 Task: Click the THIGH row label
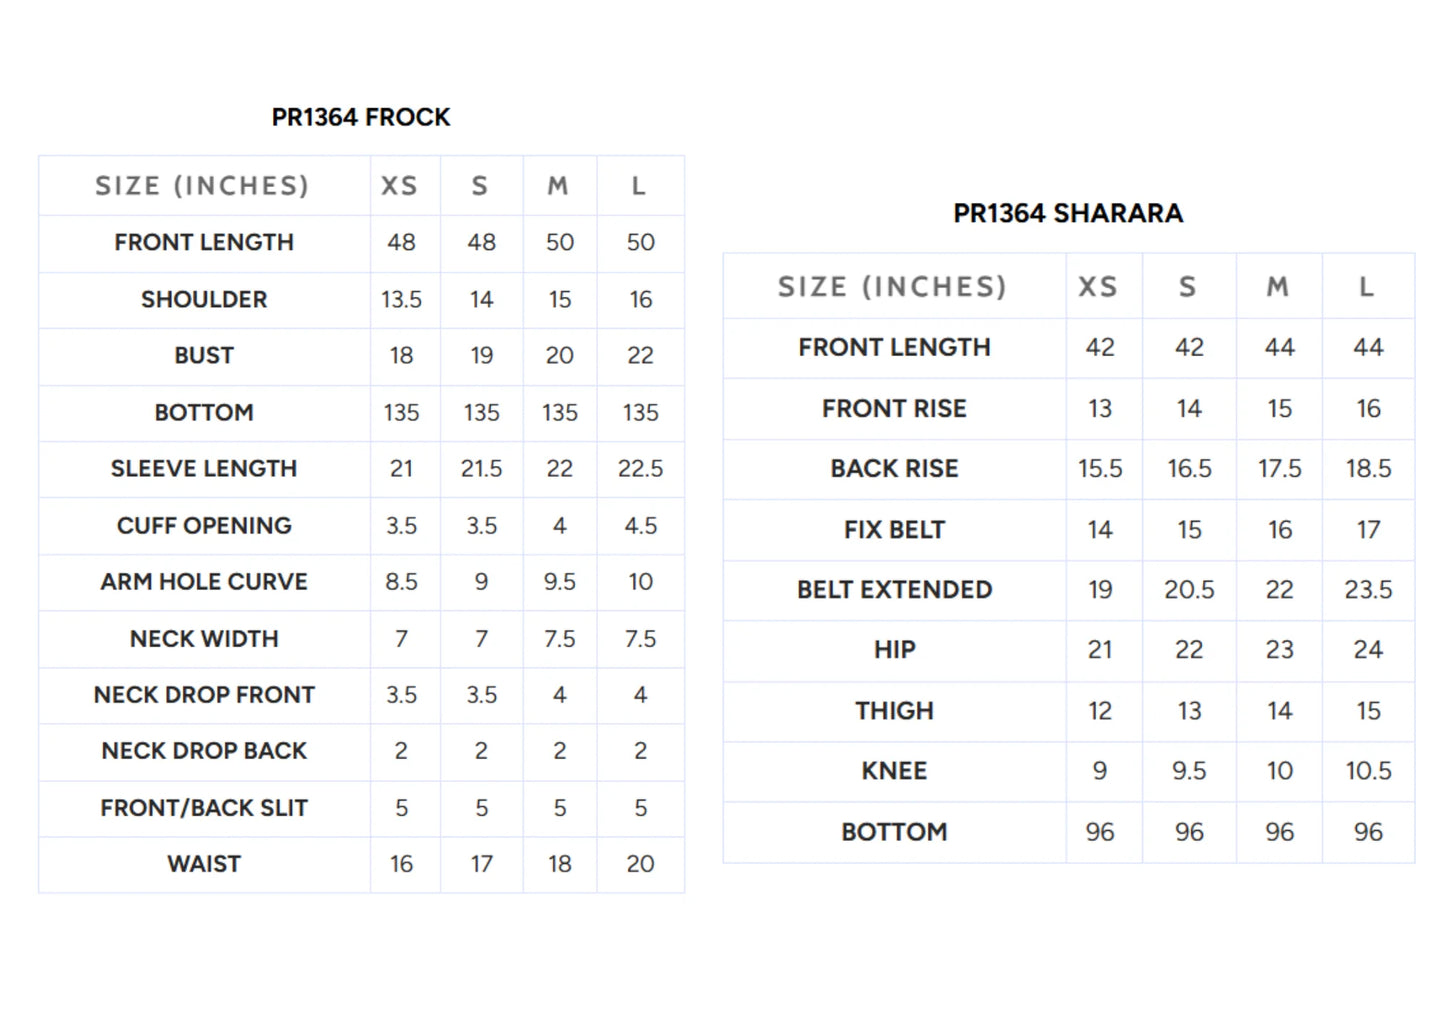point(894,710)
